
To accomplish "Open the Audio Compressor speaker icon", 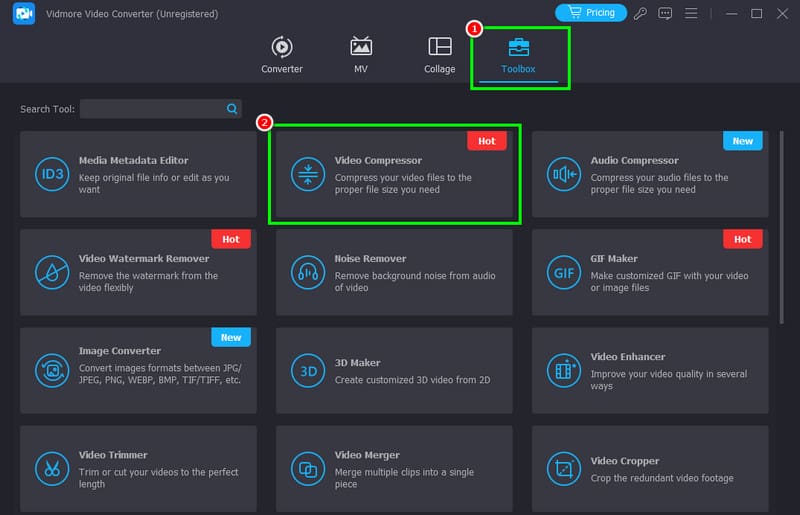I will [x=564, y=175].
